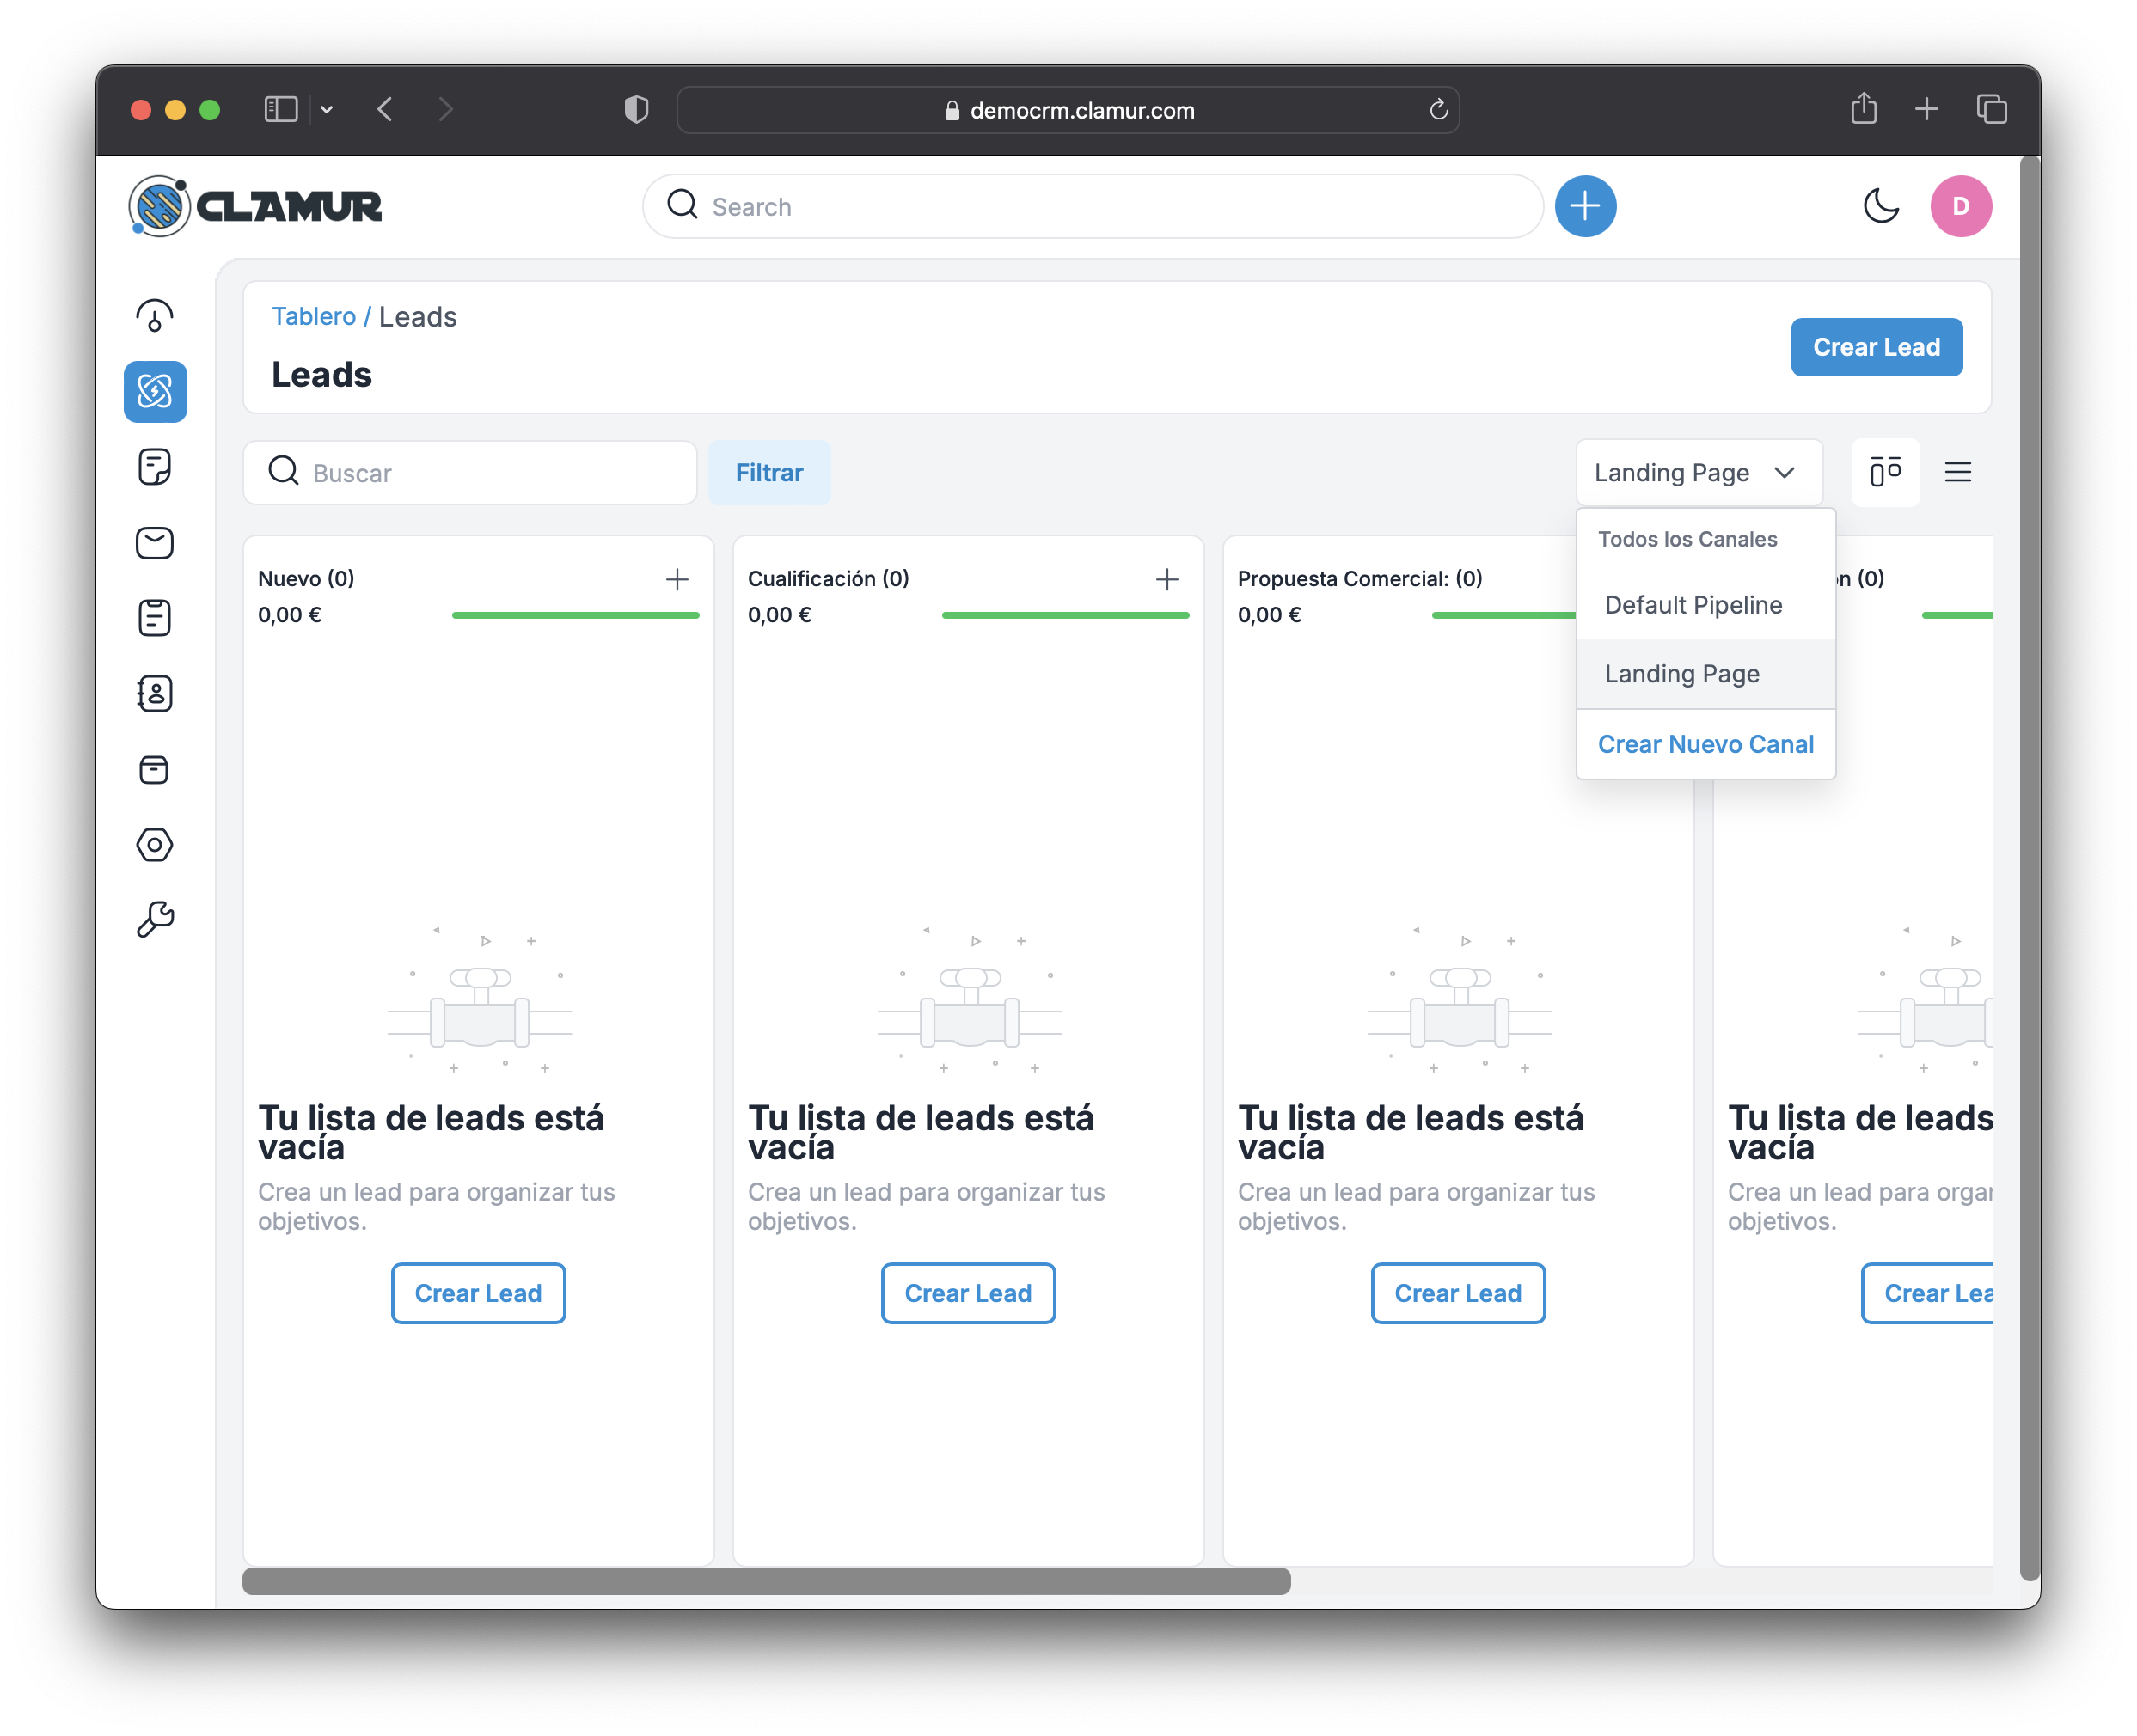This screenshot has width=2137, height=1736.
Task: Toggle dark mode with moon icon
Action: pos(1881,206)
